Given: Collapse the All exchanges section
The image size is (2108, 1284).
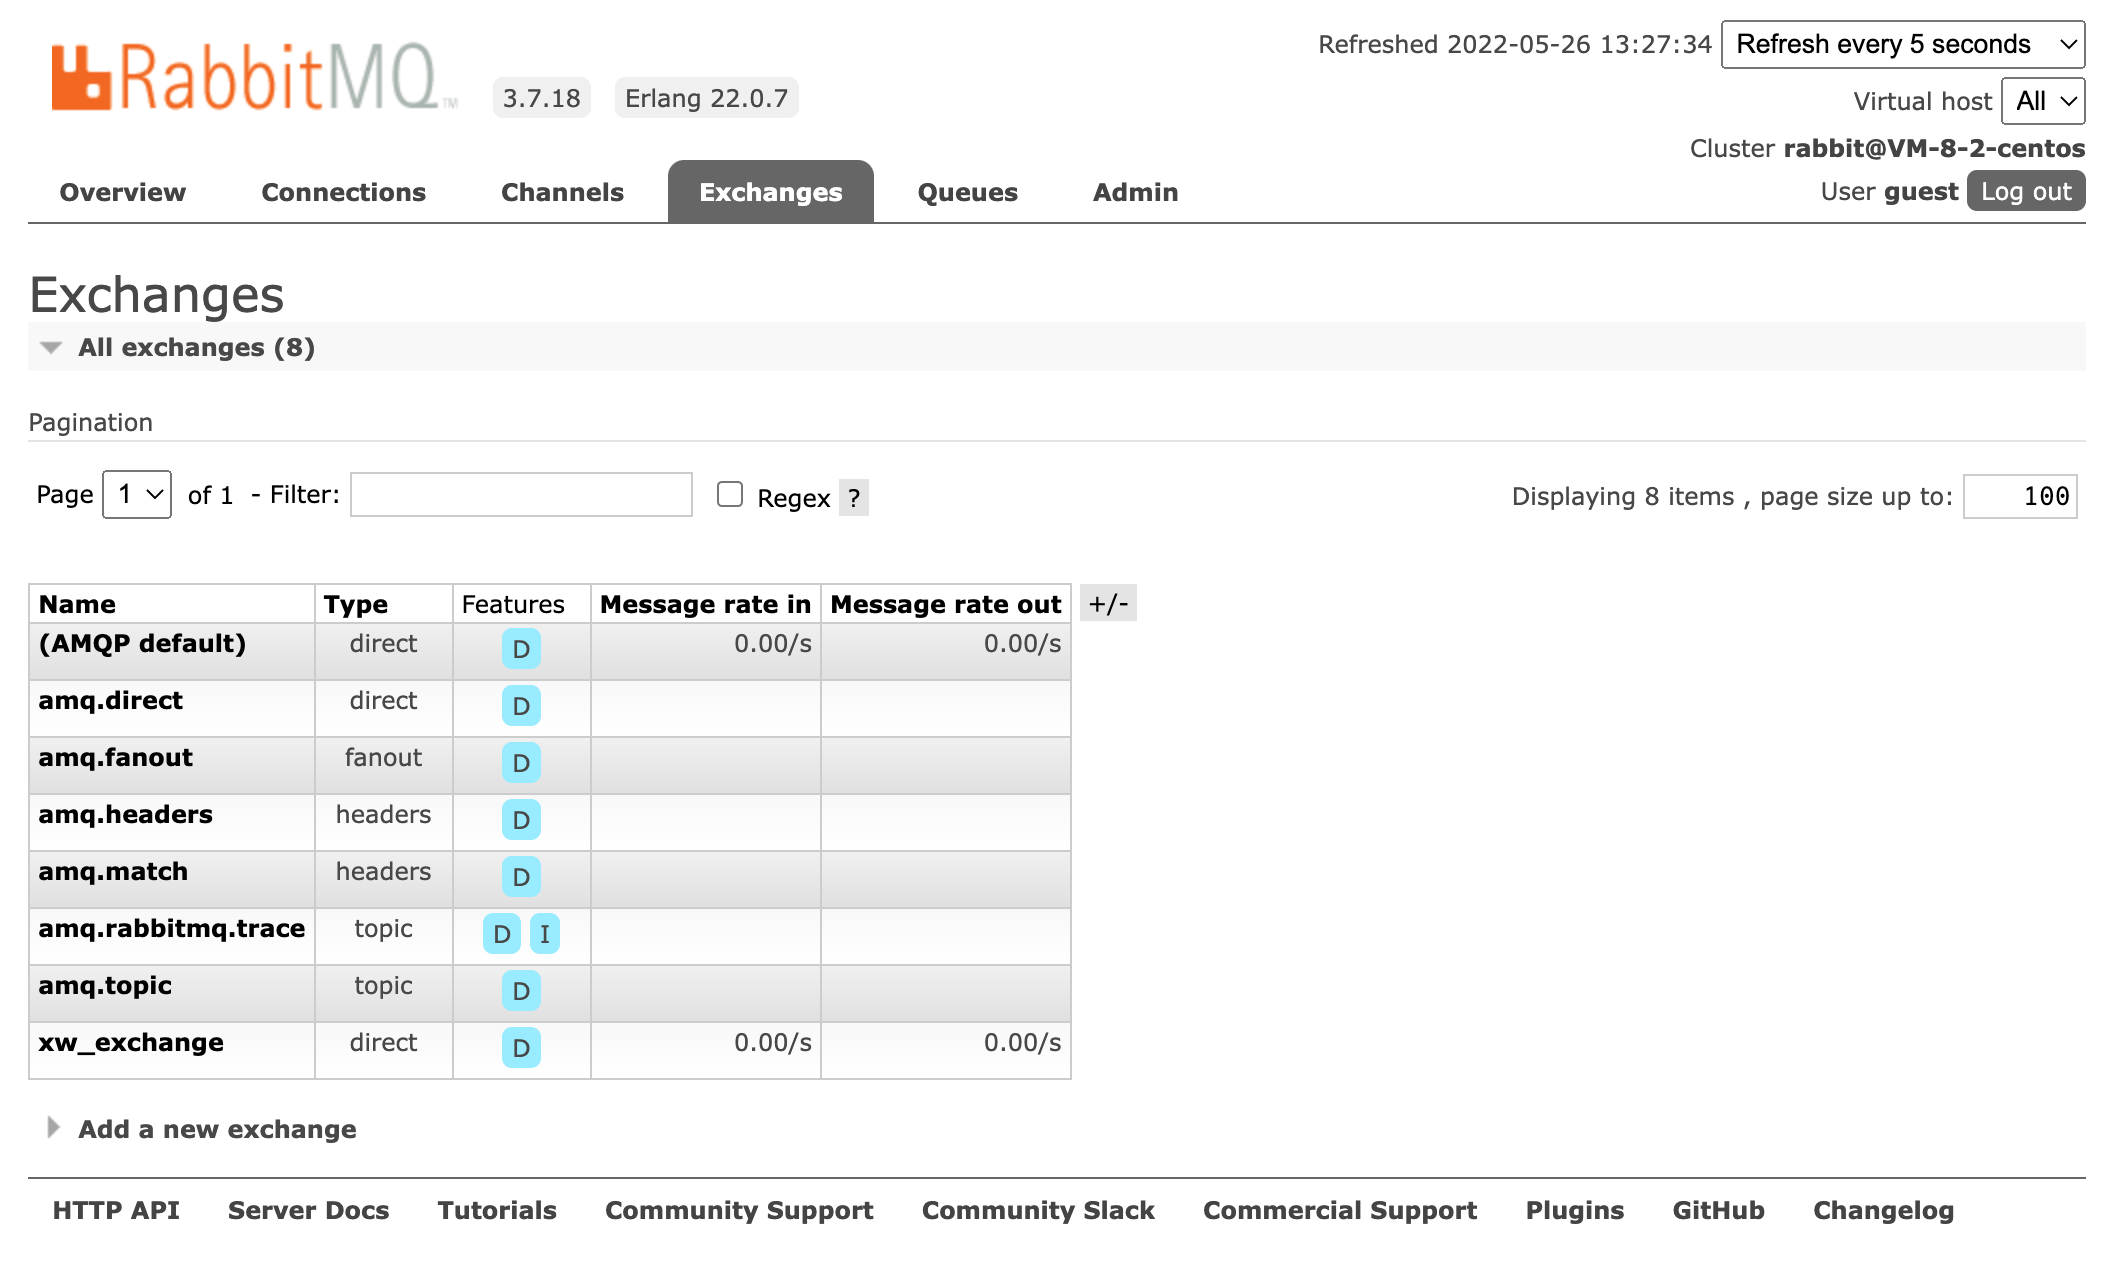Looking at the screenshot, I should (195, 347).
